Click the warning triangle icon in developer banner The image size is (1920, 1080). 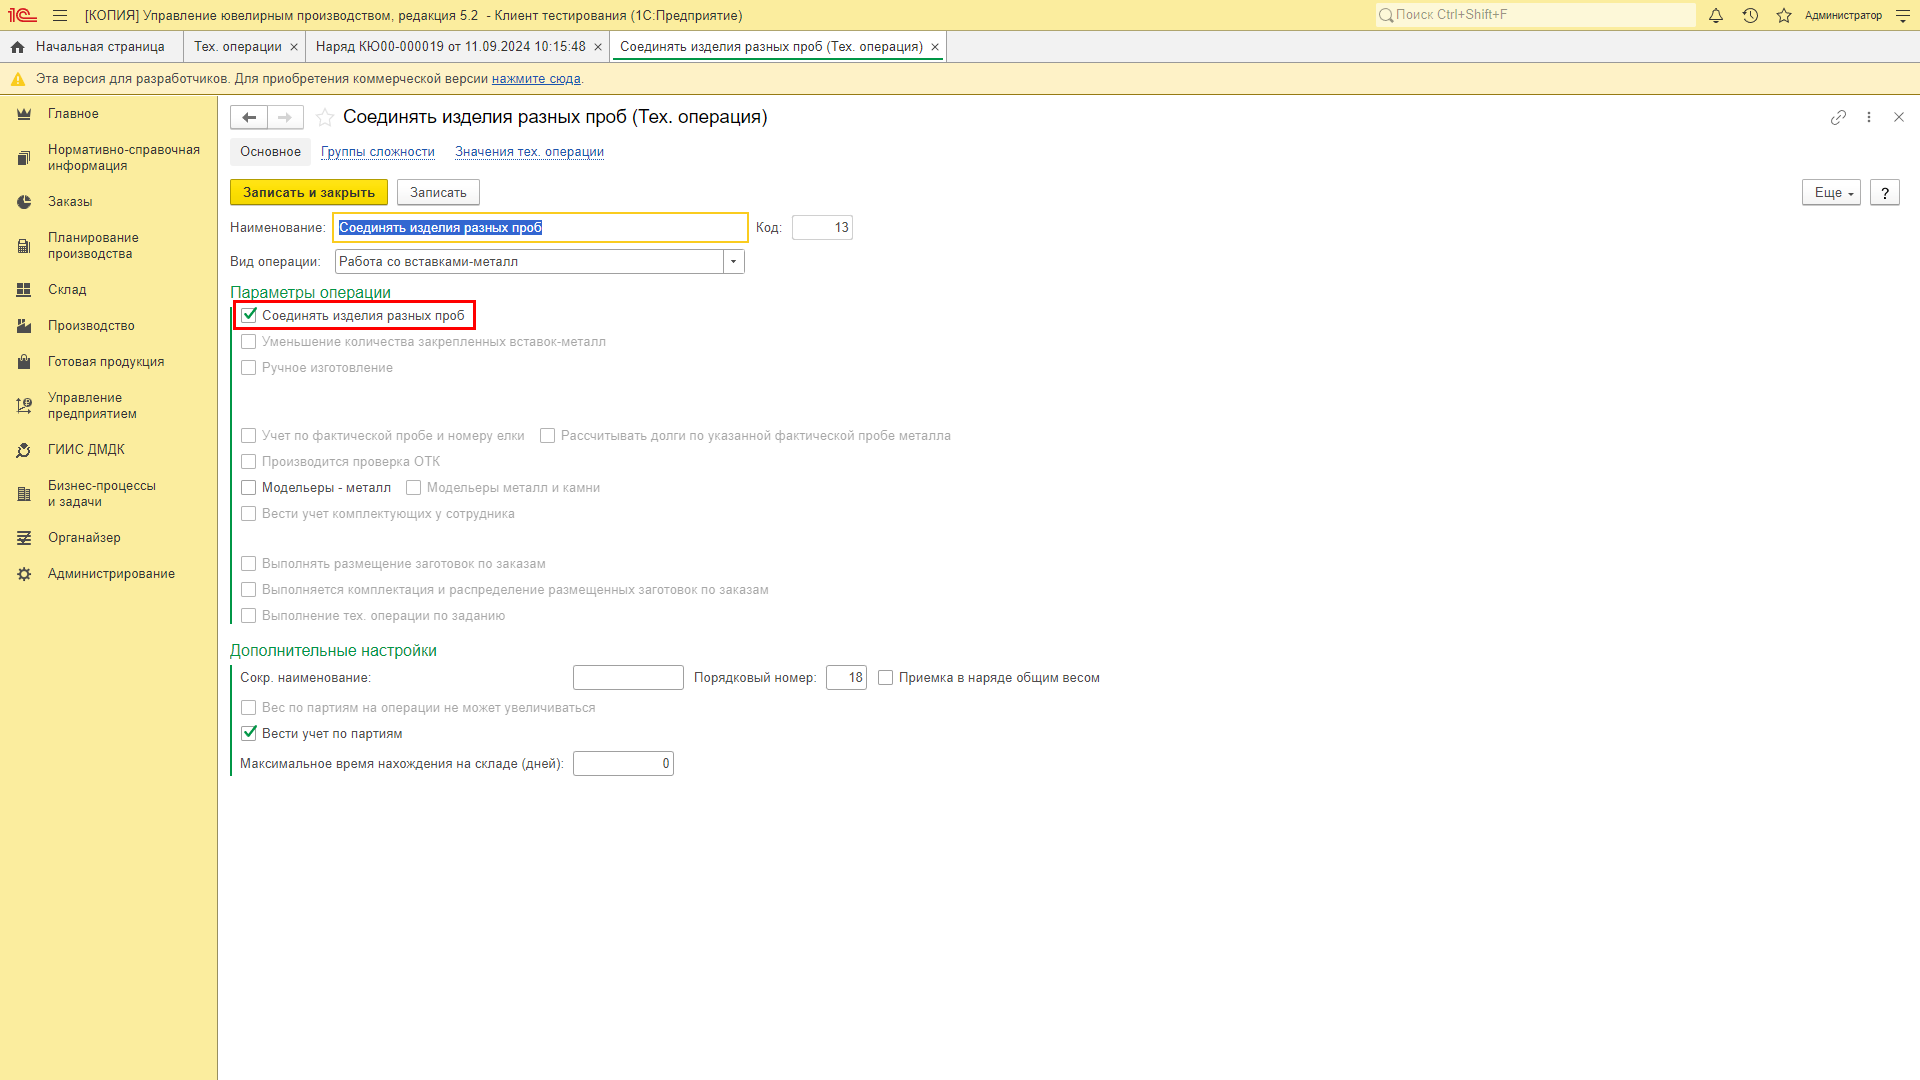[x=18, y=79]
